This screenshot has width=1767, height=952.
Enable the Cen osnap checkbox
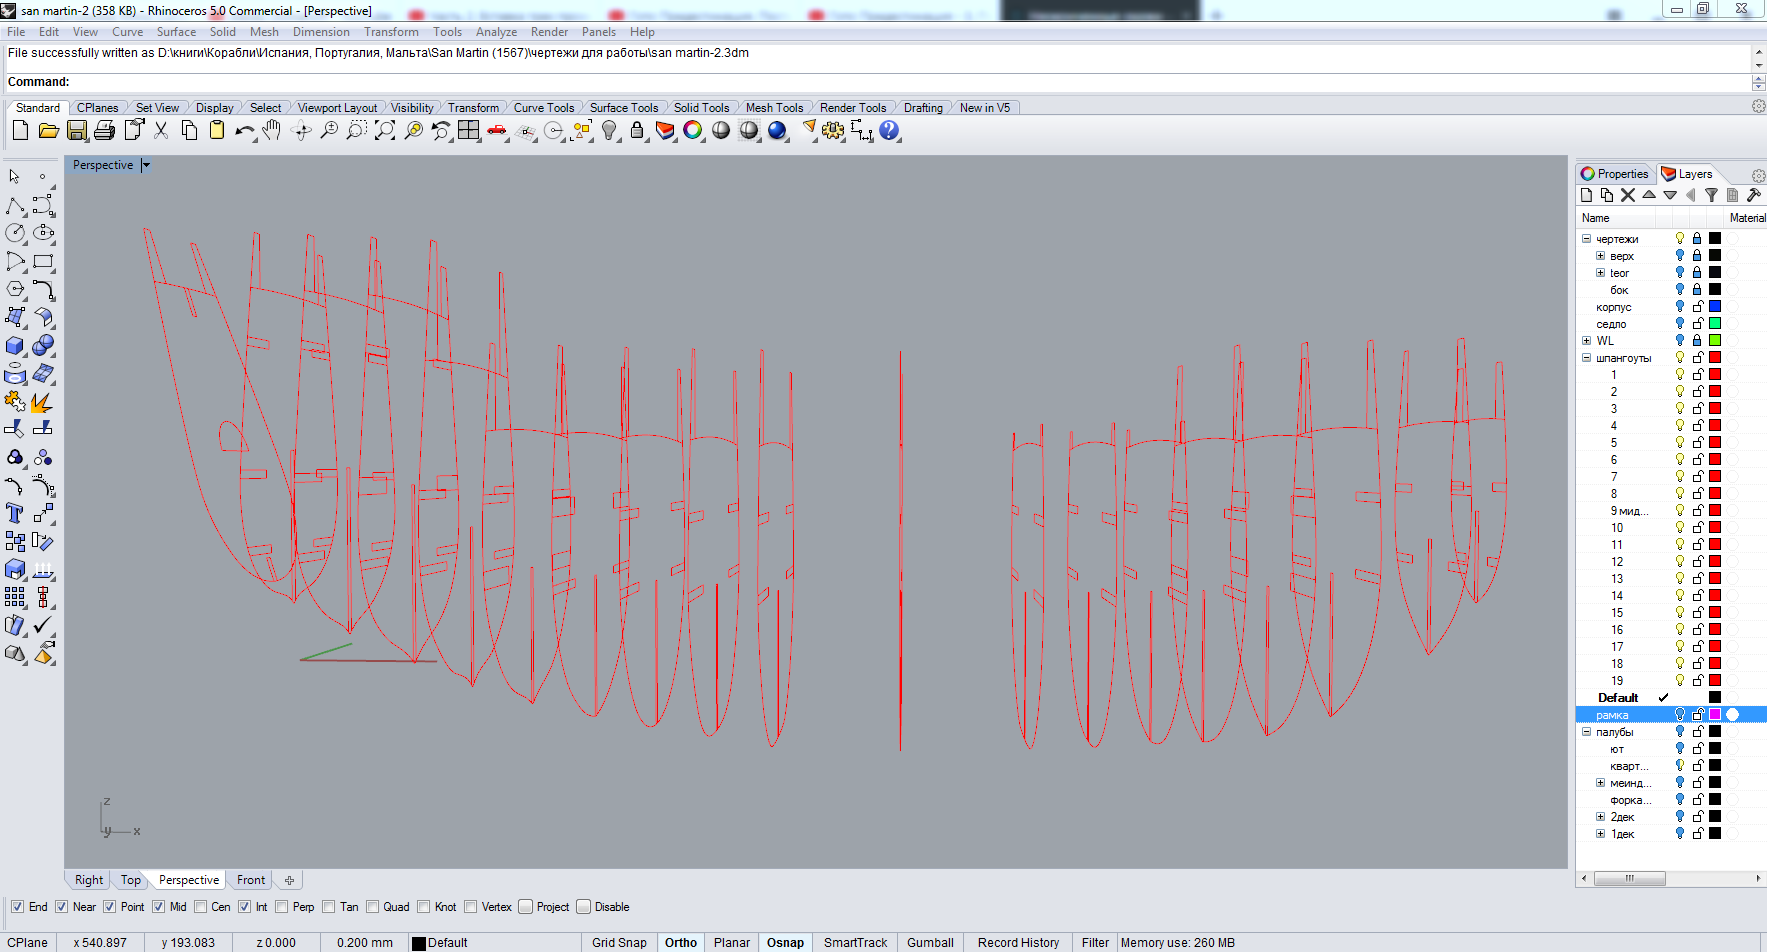pyautogui.click(x=201, y=907)
